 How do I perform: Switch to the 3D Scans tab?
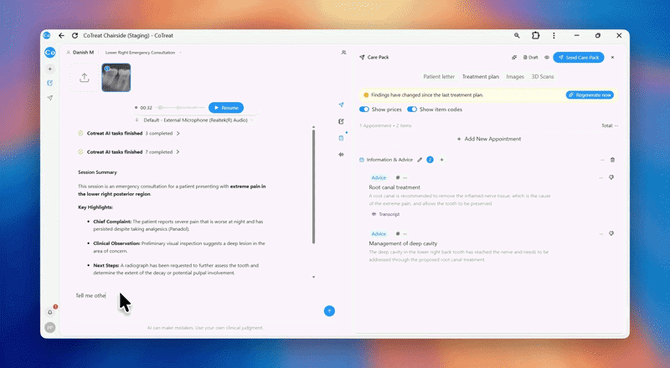[x=542, y=77]
